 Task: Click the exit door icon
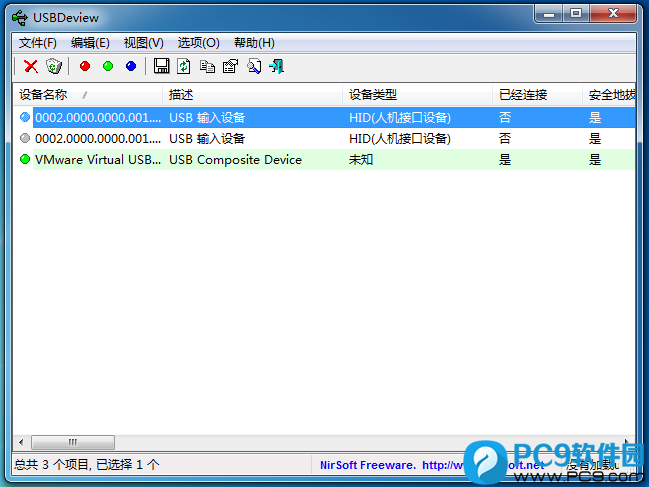point(276,66)
